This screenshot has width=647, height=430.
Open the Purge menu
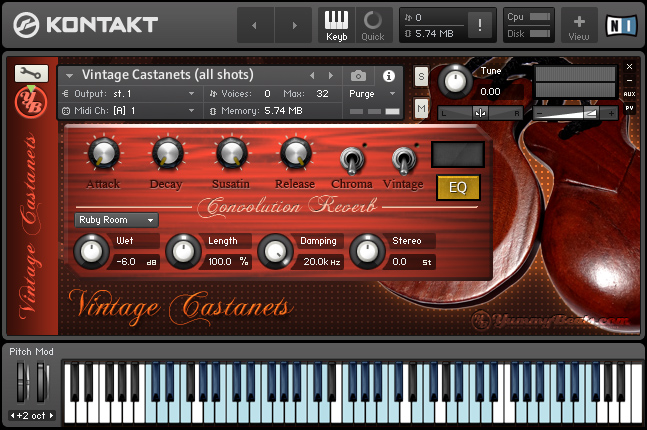coord(373,94)
